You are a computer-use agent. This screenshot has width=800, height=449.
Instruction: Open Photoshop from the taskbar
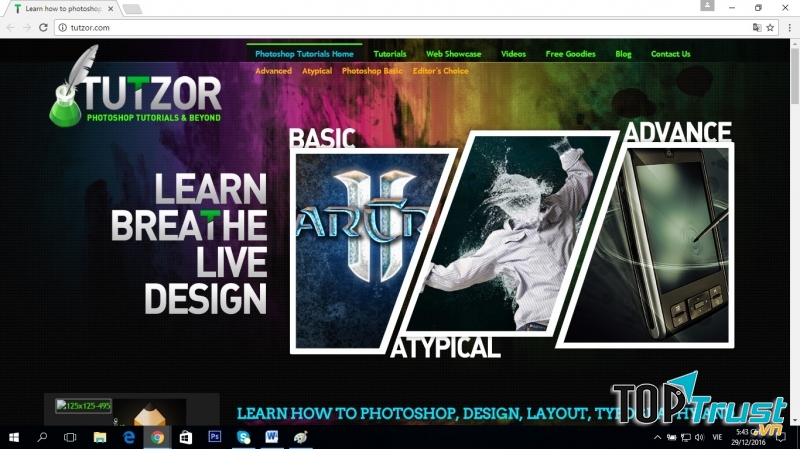(215, 437)
